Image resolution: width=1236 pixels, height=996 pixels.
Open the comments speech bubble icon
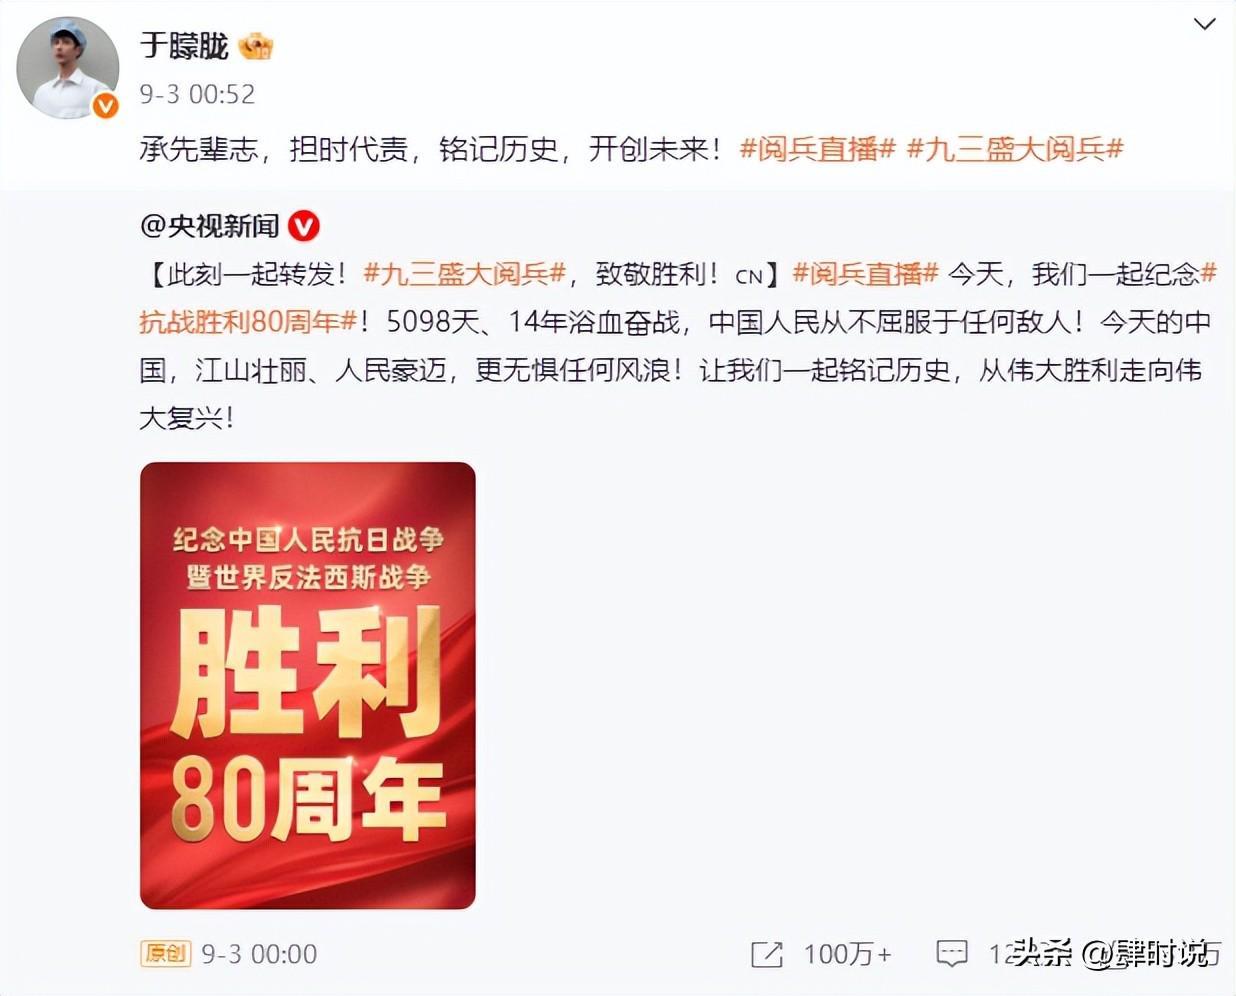pyautogui.click(x=951, y=953)
